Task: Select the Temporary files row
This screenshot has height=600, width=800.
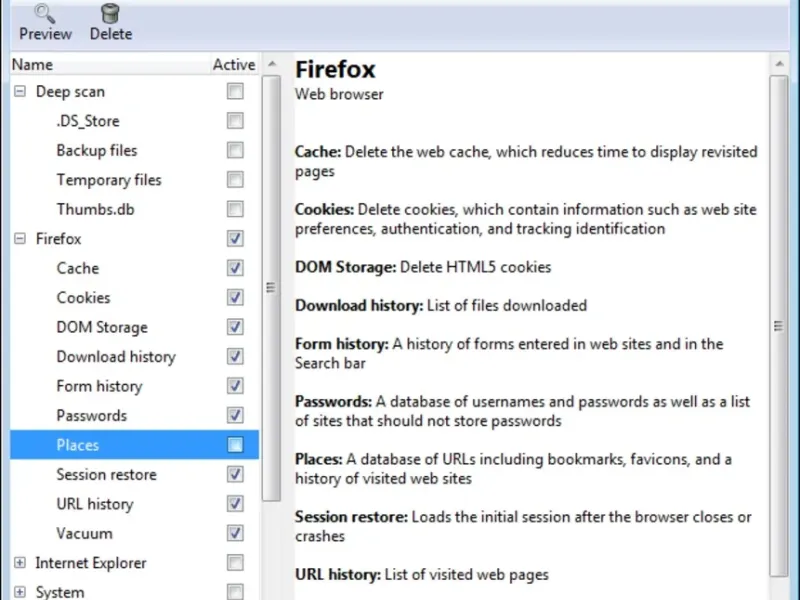Action: coord(135,180)
